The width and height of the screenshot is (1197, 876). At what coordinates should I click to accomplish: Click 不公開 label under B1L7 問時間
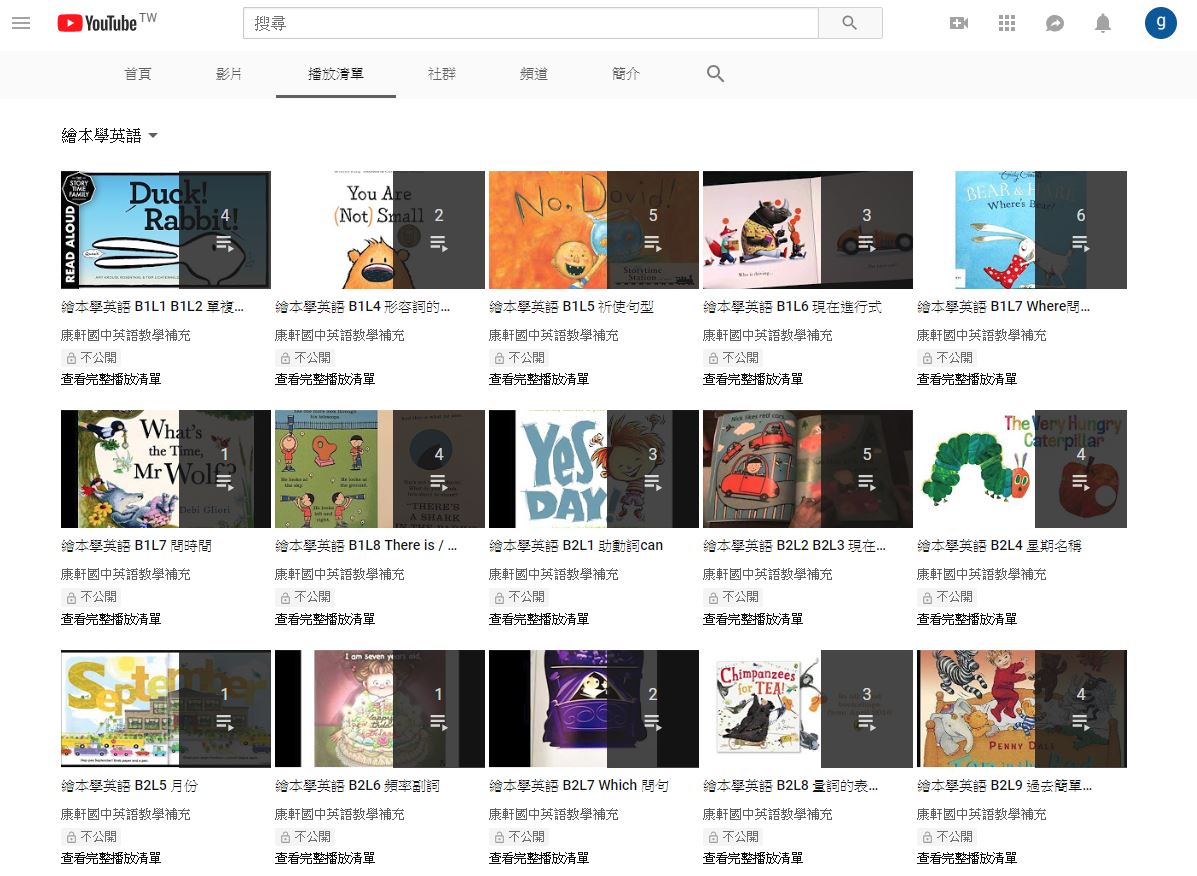pyautogui.click(x=92, y=597)
